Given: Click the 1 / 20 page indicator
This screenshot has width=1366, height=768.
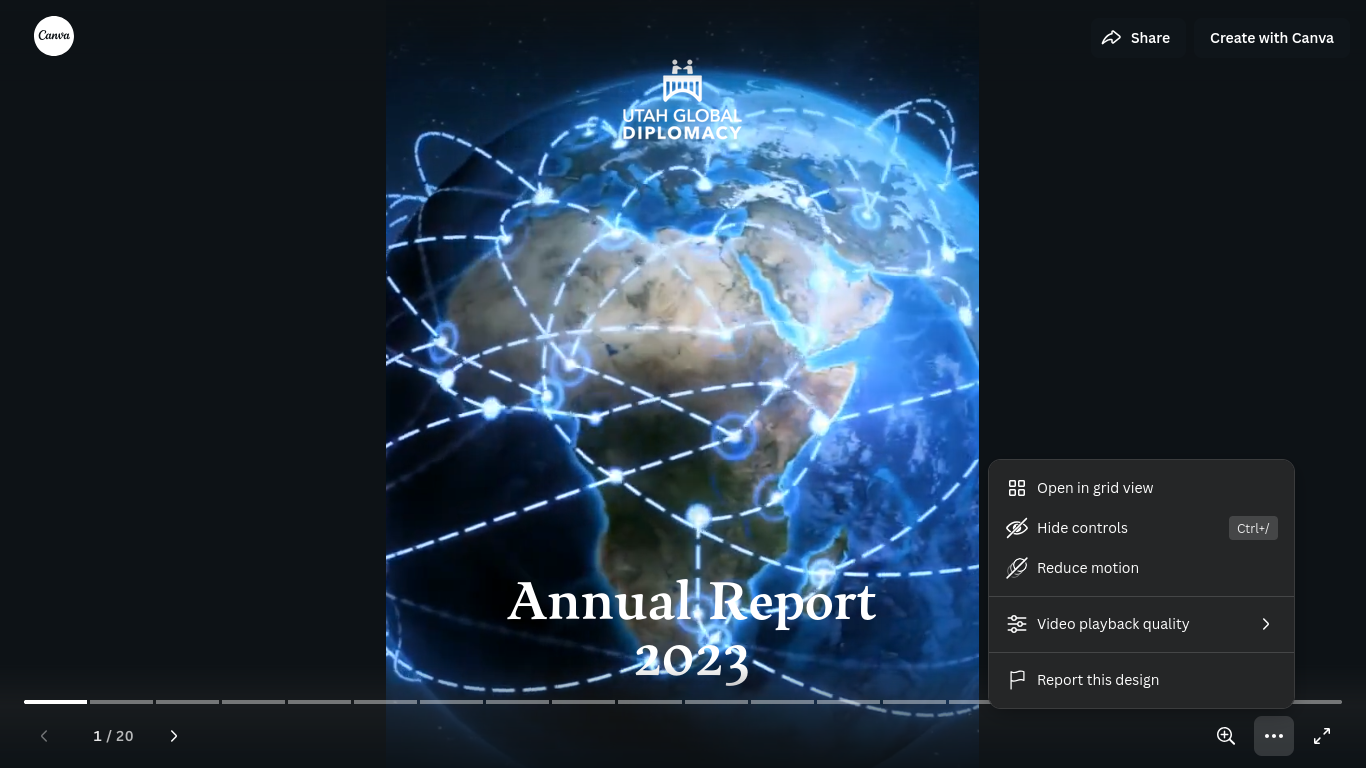Looking at the screenshot, I should coord(113,736).
